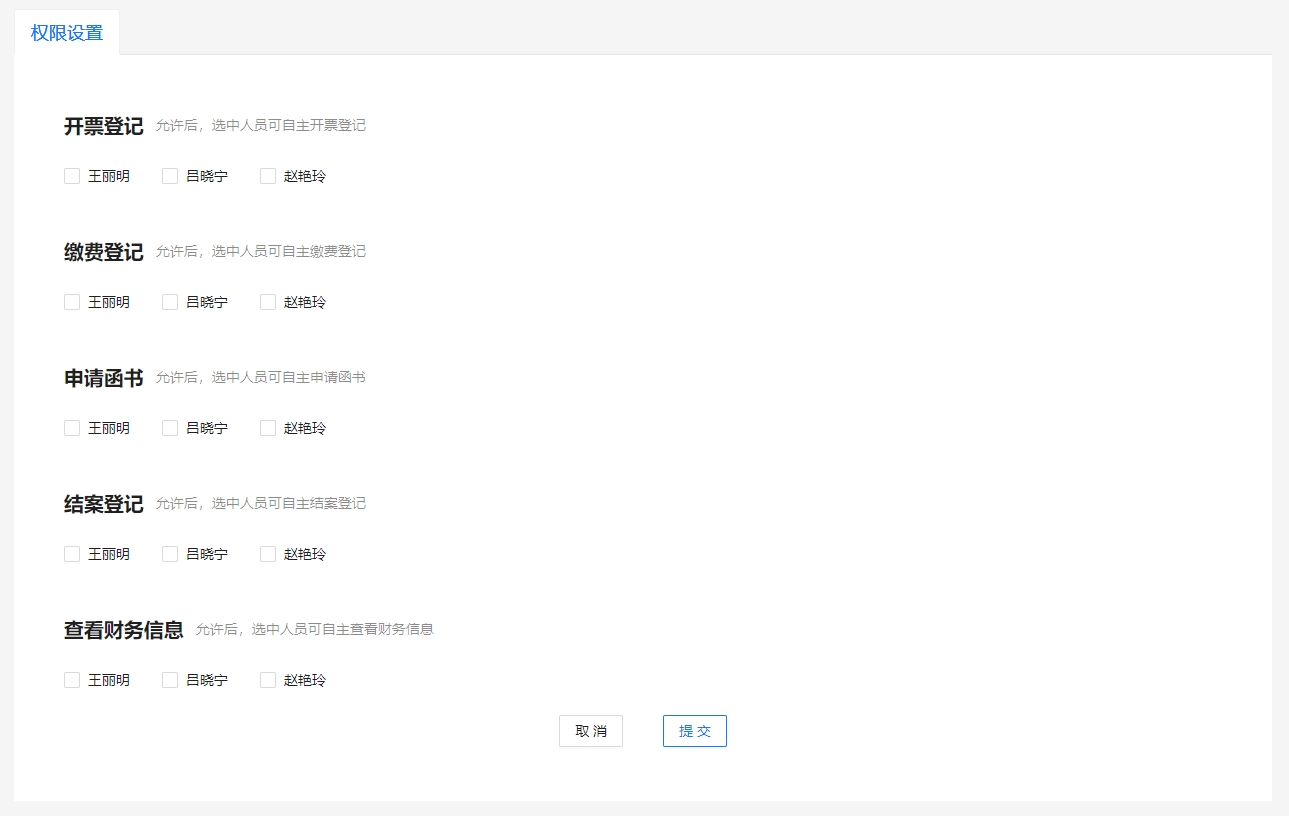Enable 王丽明 for 结案登记
This screenshot has width=1289, height=816.
(72, 554)
